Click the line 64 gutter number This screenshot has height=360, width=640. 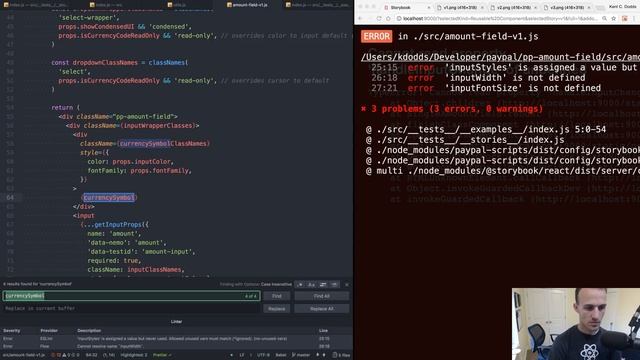click(x=10, y=198)
